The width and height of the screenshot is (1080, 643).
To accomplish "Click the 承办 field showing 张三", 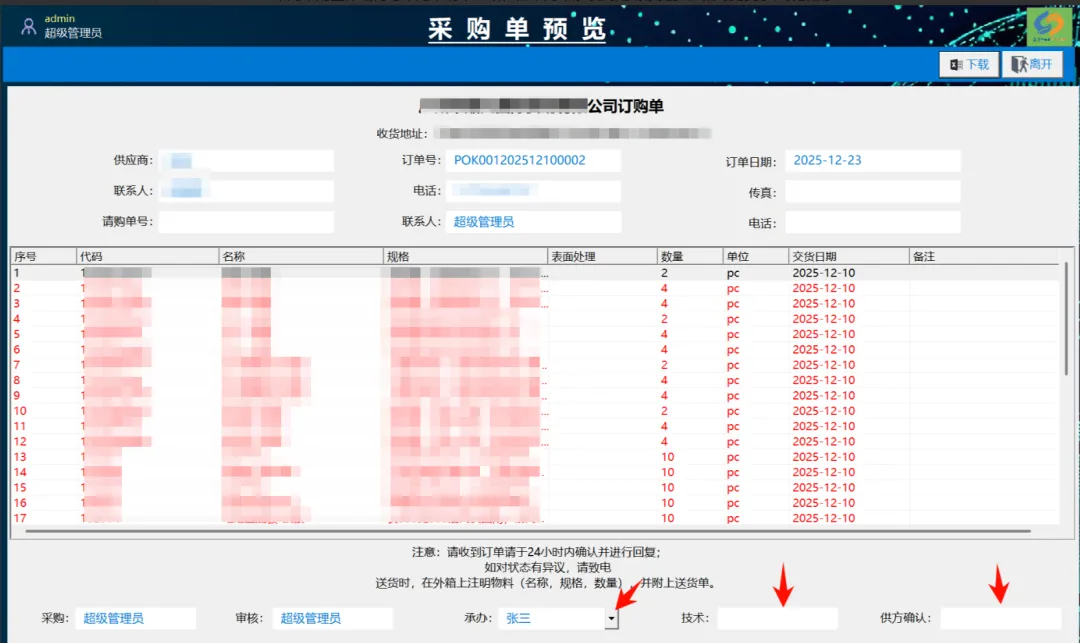I will point(552,618).
